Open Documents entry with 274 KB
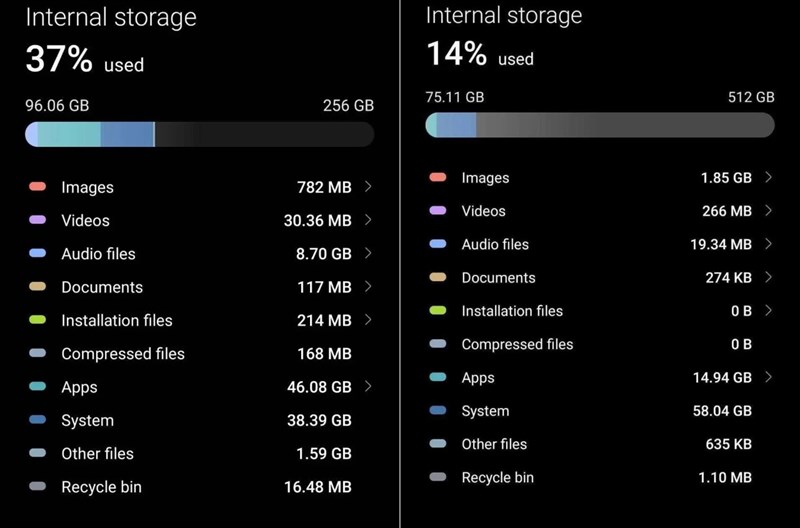Image resolution: width=800 pixels, height=528 pixels. [x=498, y=278]
